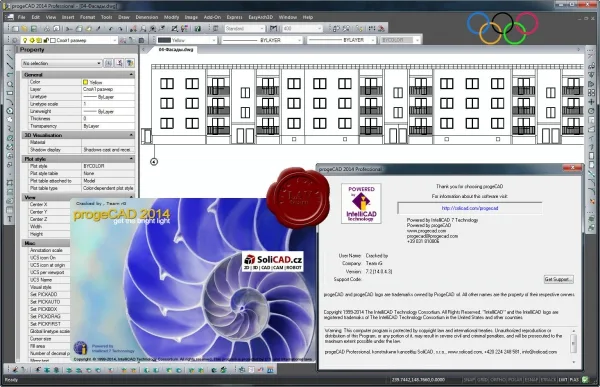The image size is (600, 387).
Task: Toggle POLAR in the status bar
Action: (515, 380)
